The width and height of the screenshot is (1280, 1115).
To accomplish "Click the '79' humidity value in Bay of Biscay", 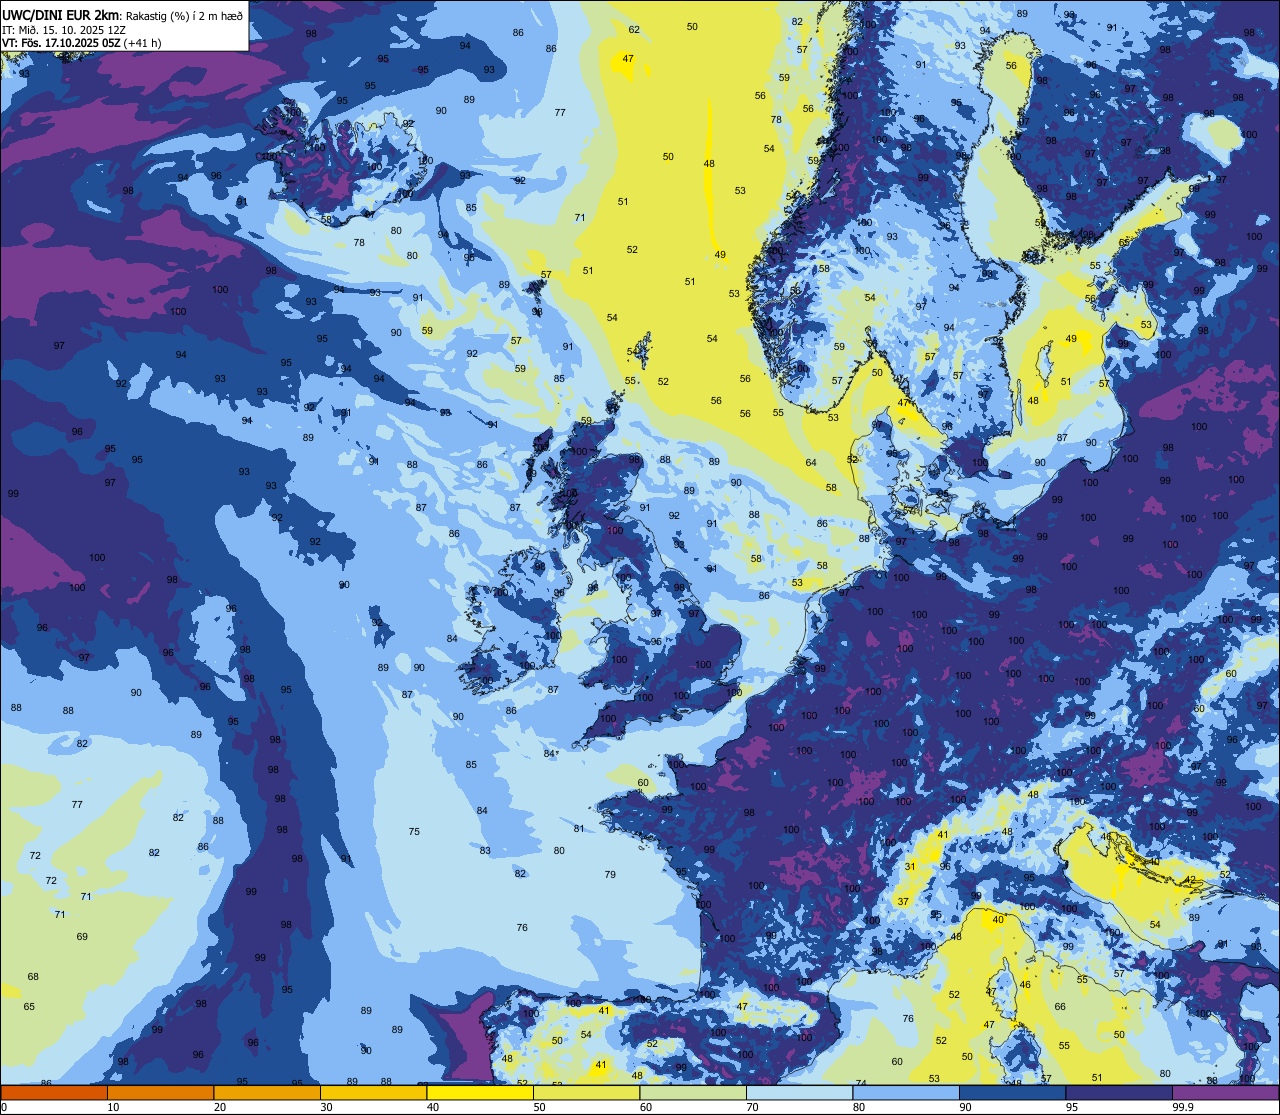I will [610, 875].
